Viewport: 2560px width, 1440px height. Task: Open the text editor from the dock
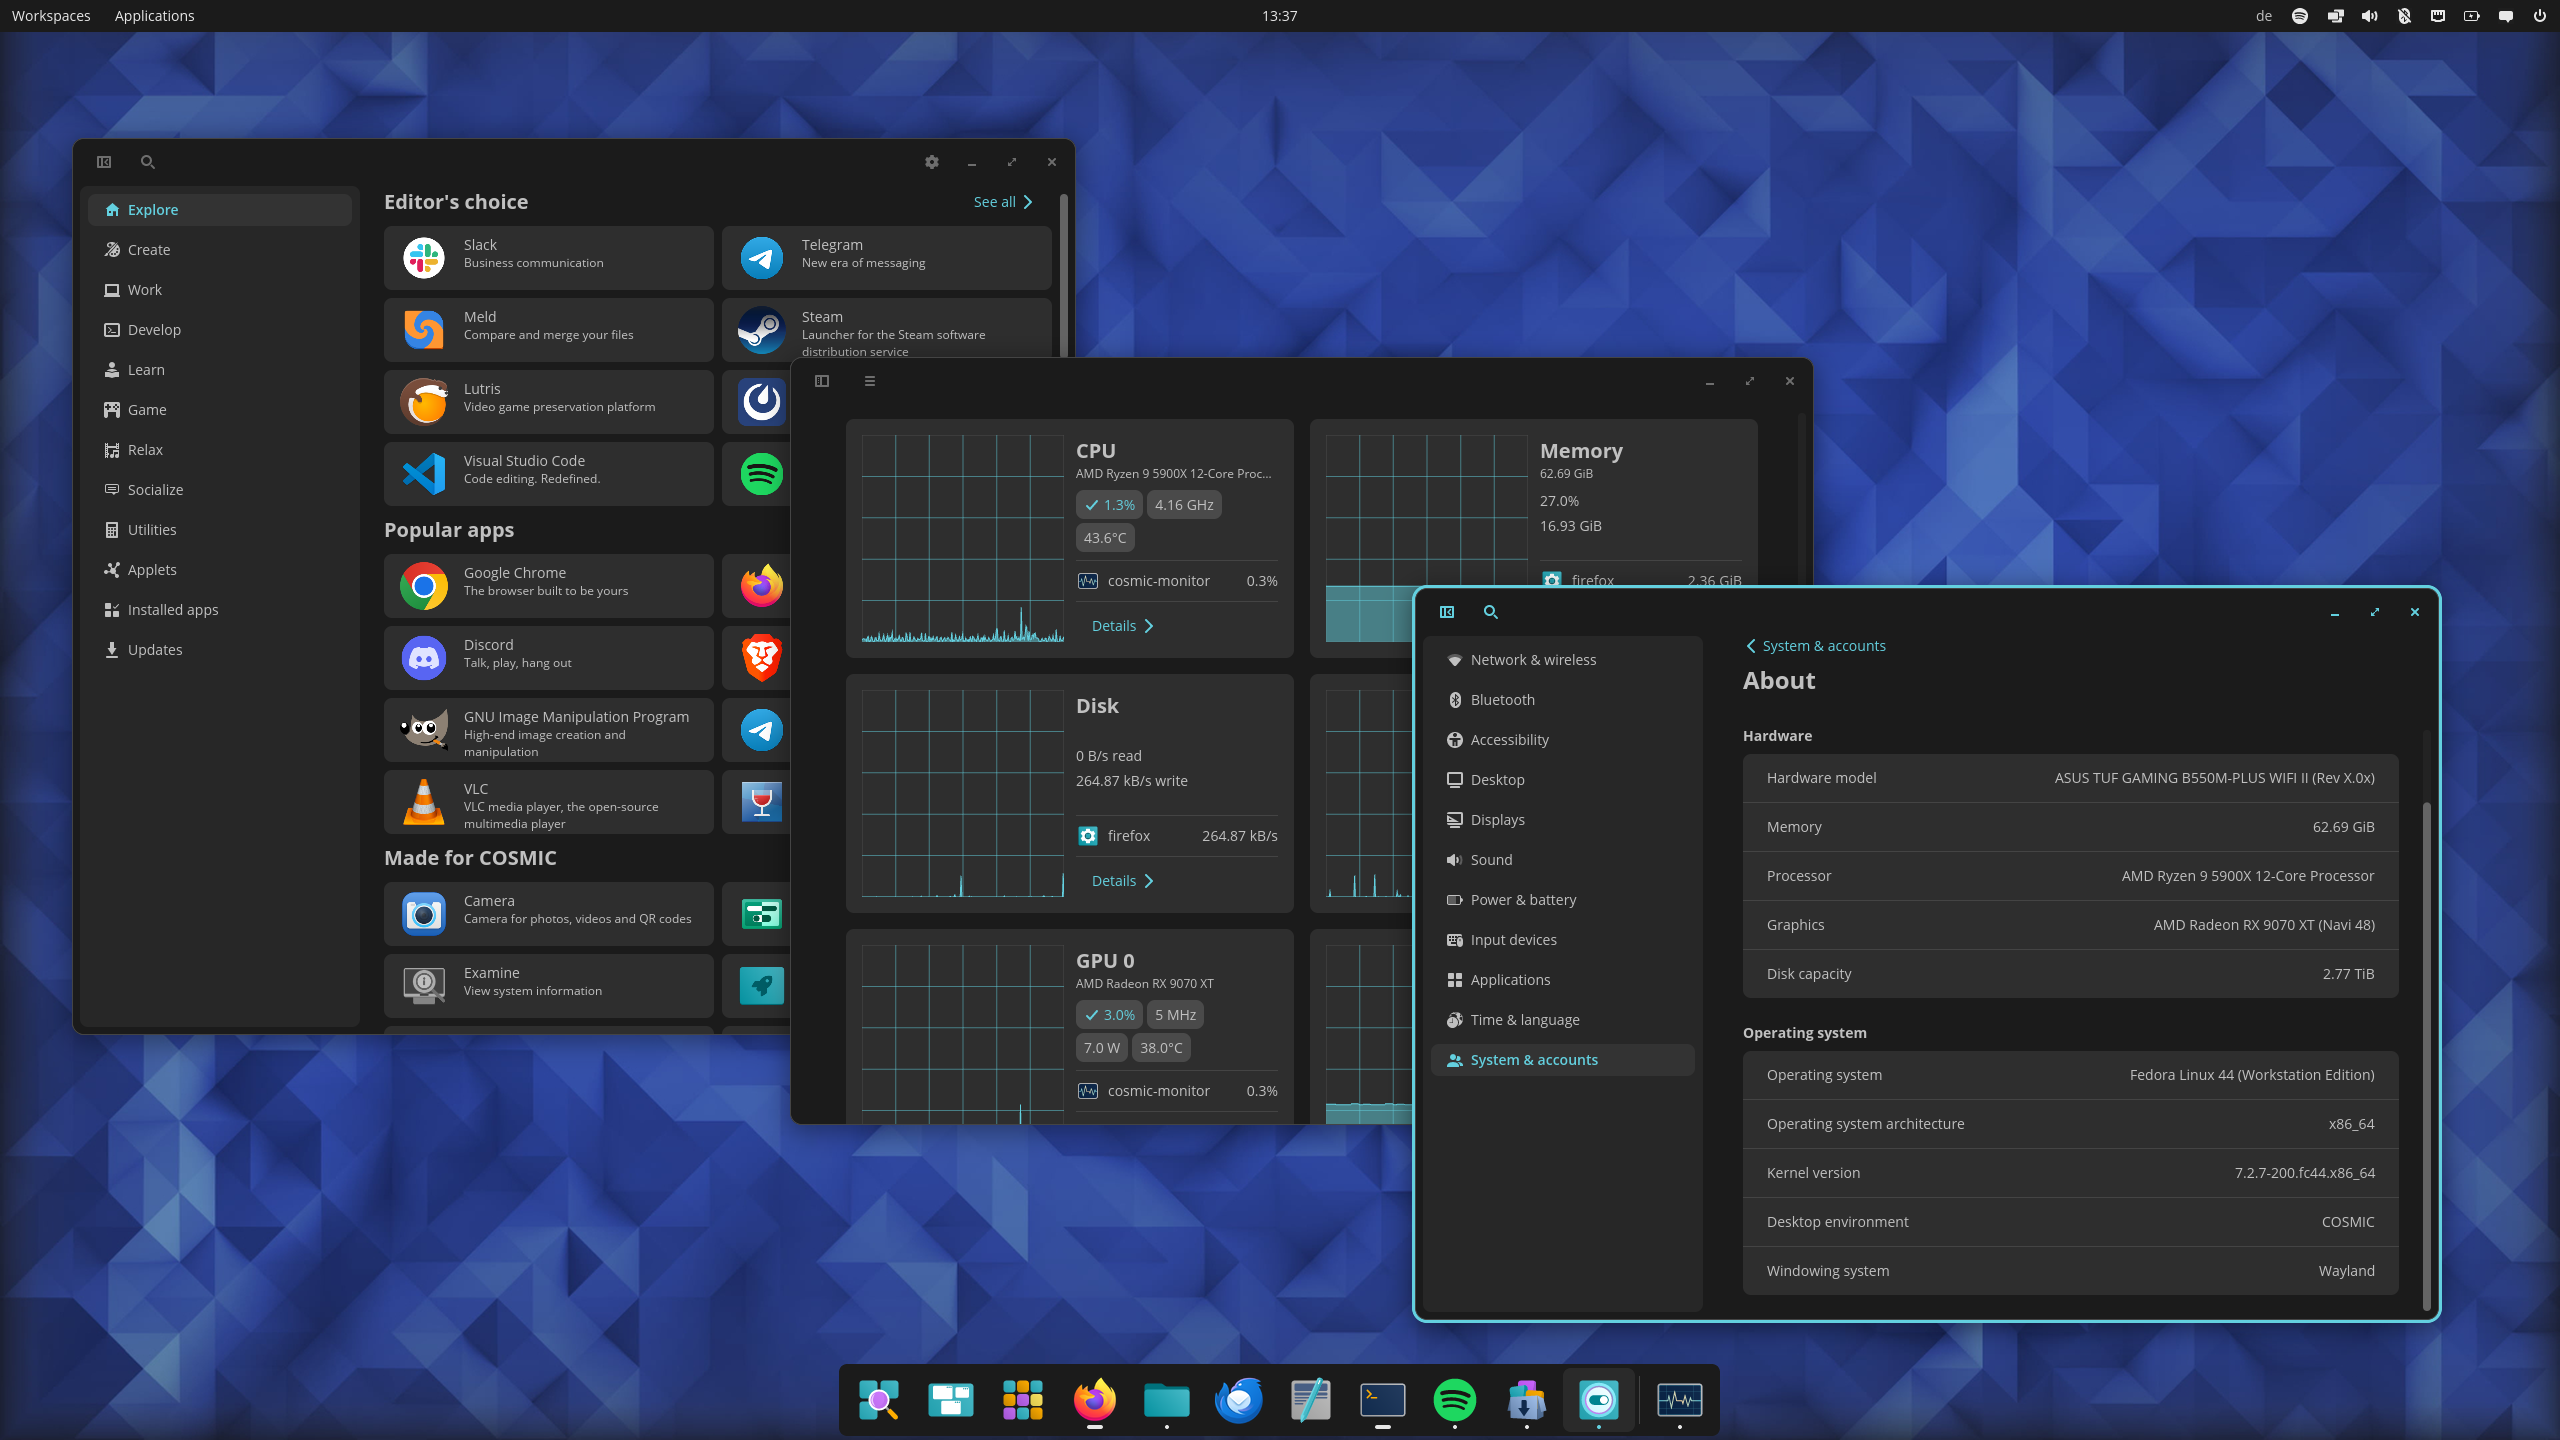tap(1311, 1400)
